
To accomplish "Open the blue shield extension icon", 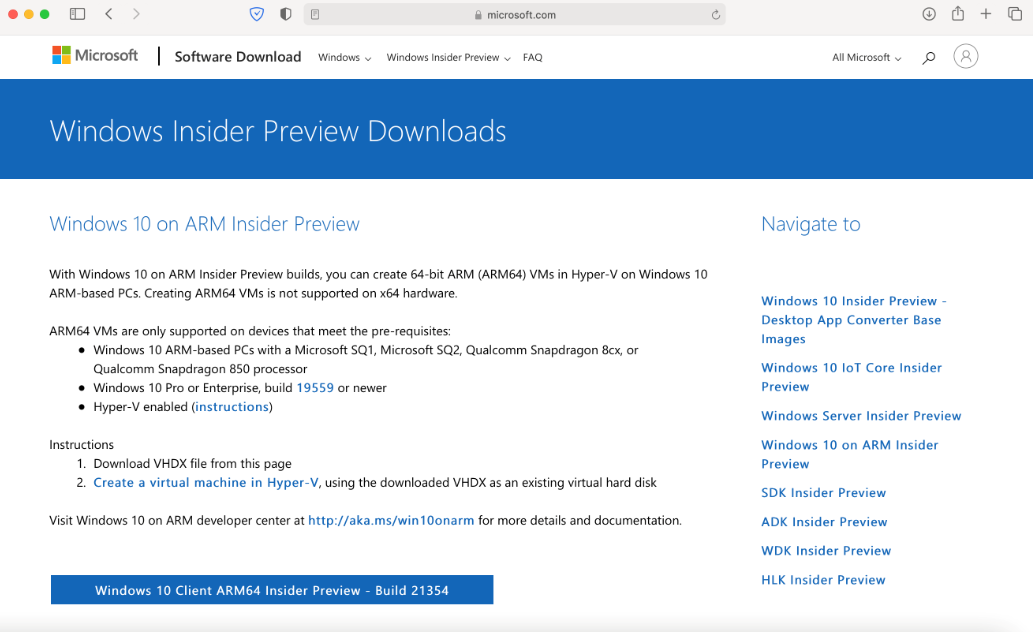I will pos(257,14).
